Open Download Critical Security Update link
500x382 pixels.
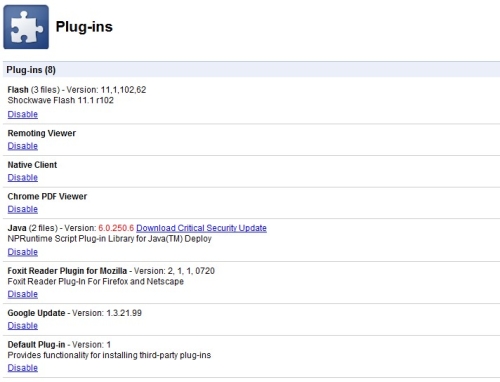tap(201, 228)
